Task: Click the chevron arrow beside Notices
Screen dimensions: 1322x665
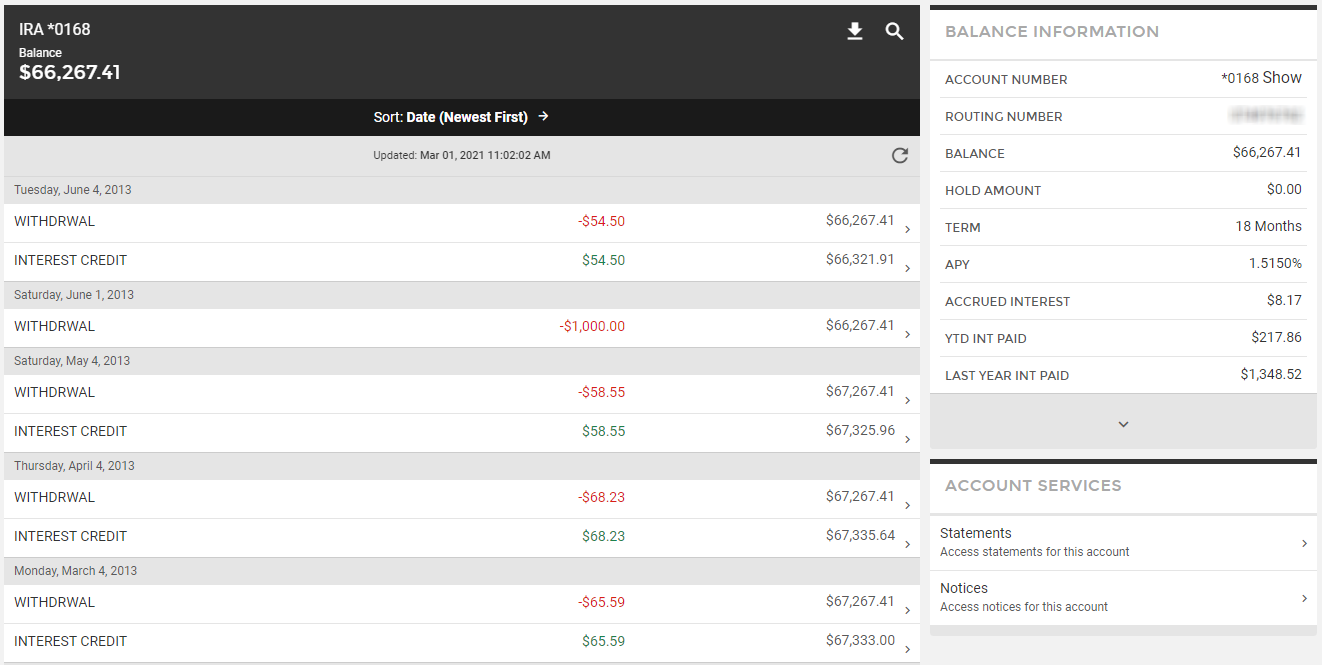Action: click(1304, 598)
